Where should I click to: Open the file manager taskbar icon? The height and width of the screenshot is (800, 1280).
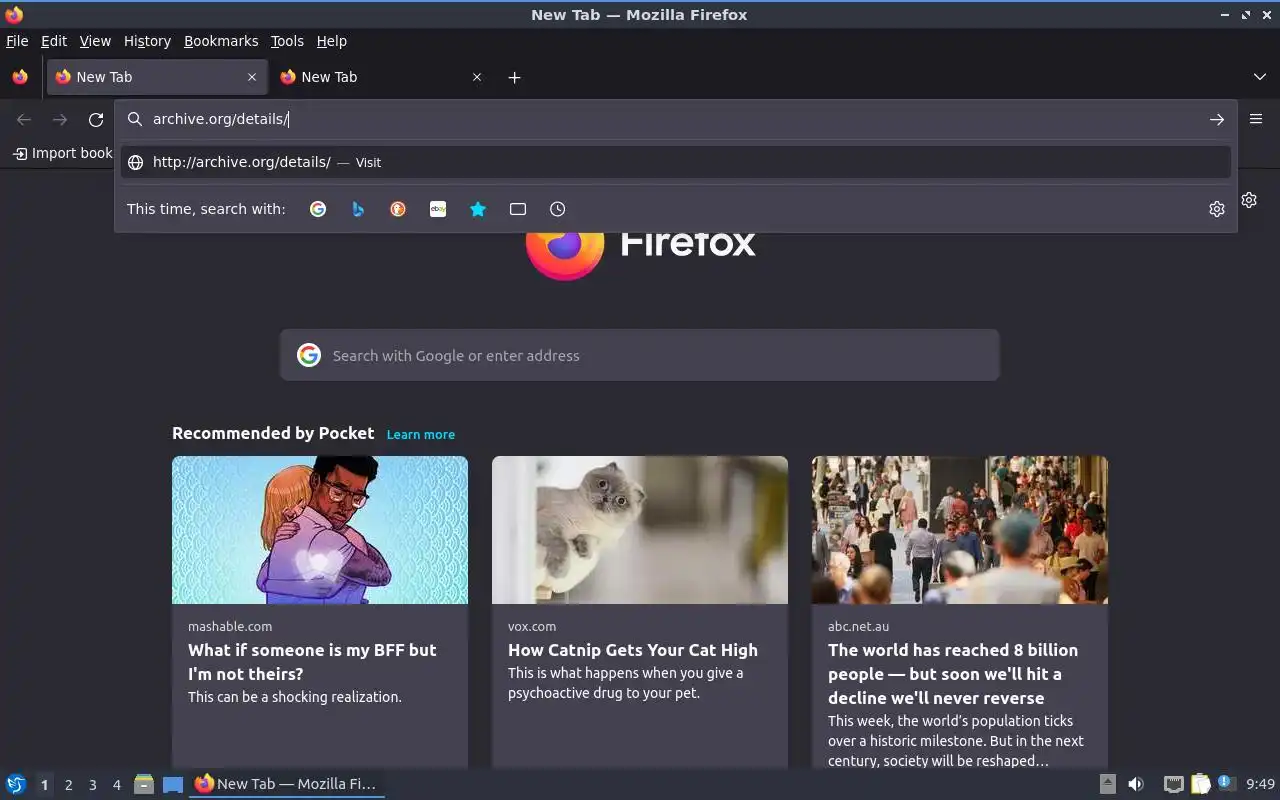[144, 784]
